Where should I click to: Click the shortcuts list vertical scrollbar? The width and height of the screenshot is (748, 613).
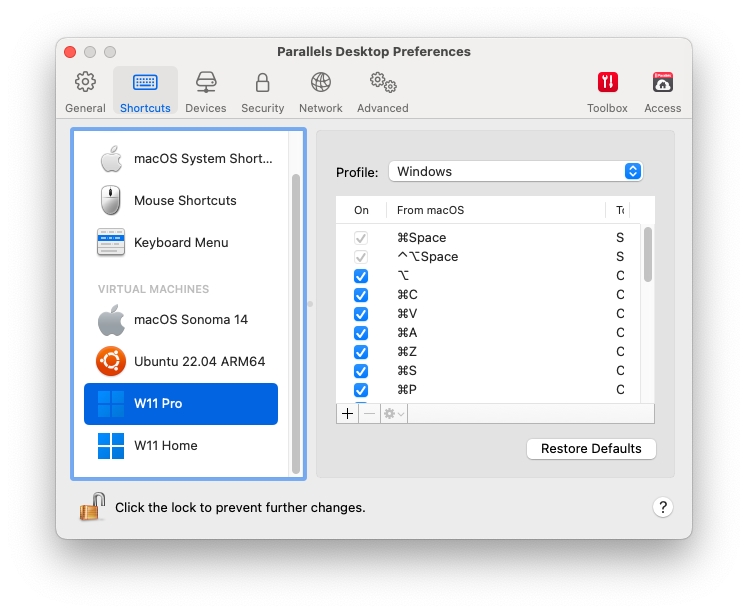pos(648,254)
